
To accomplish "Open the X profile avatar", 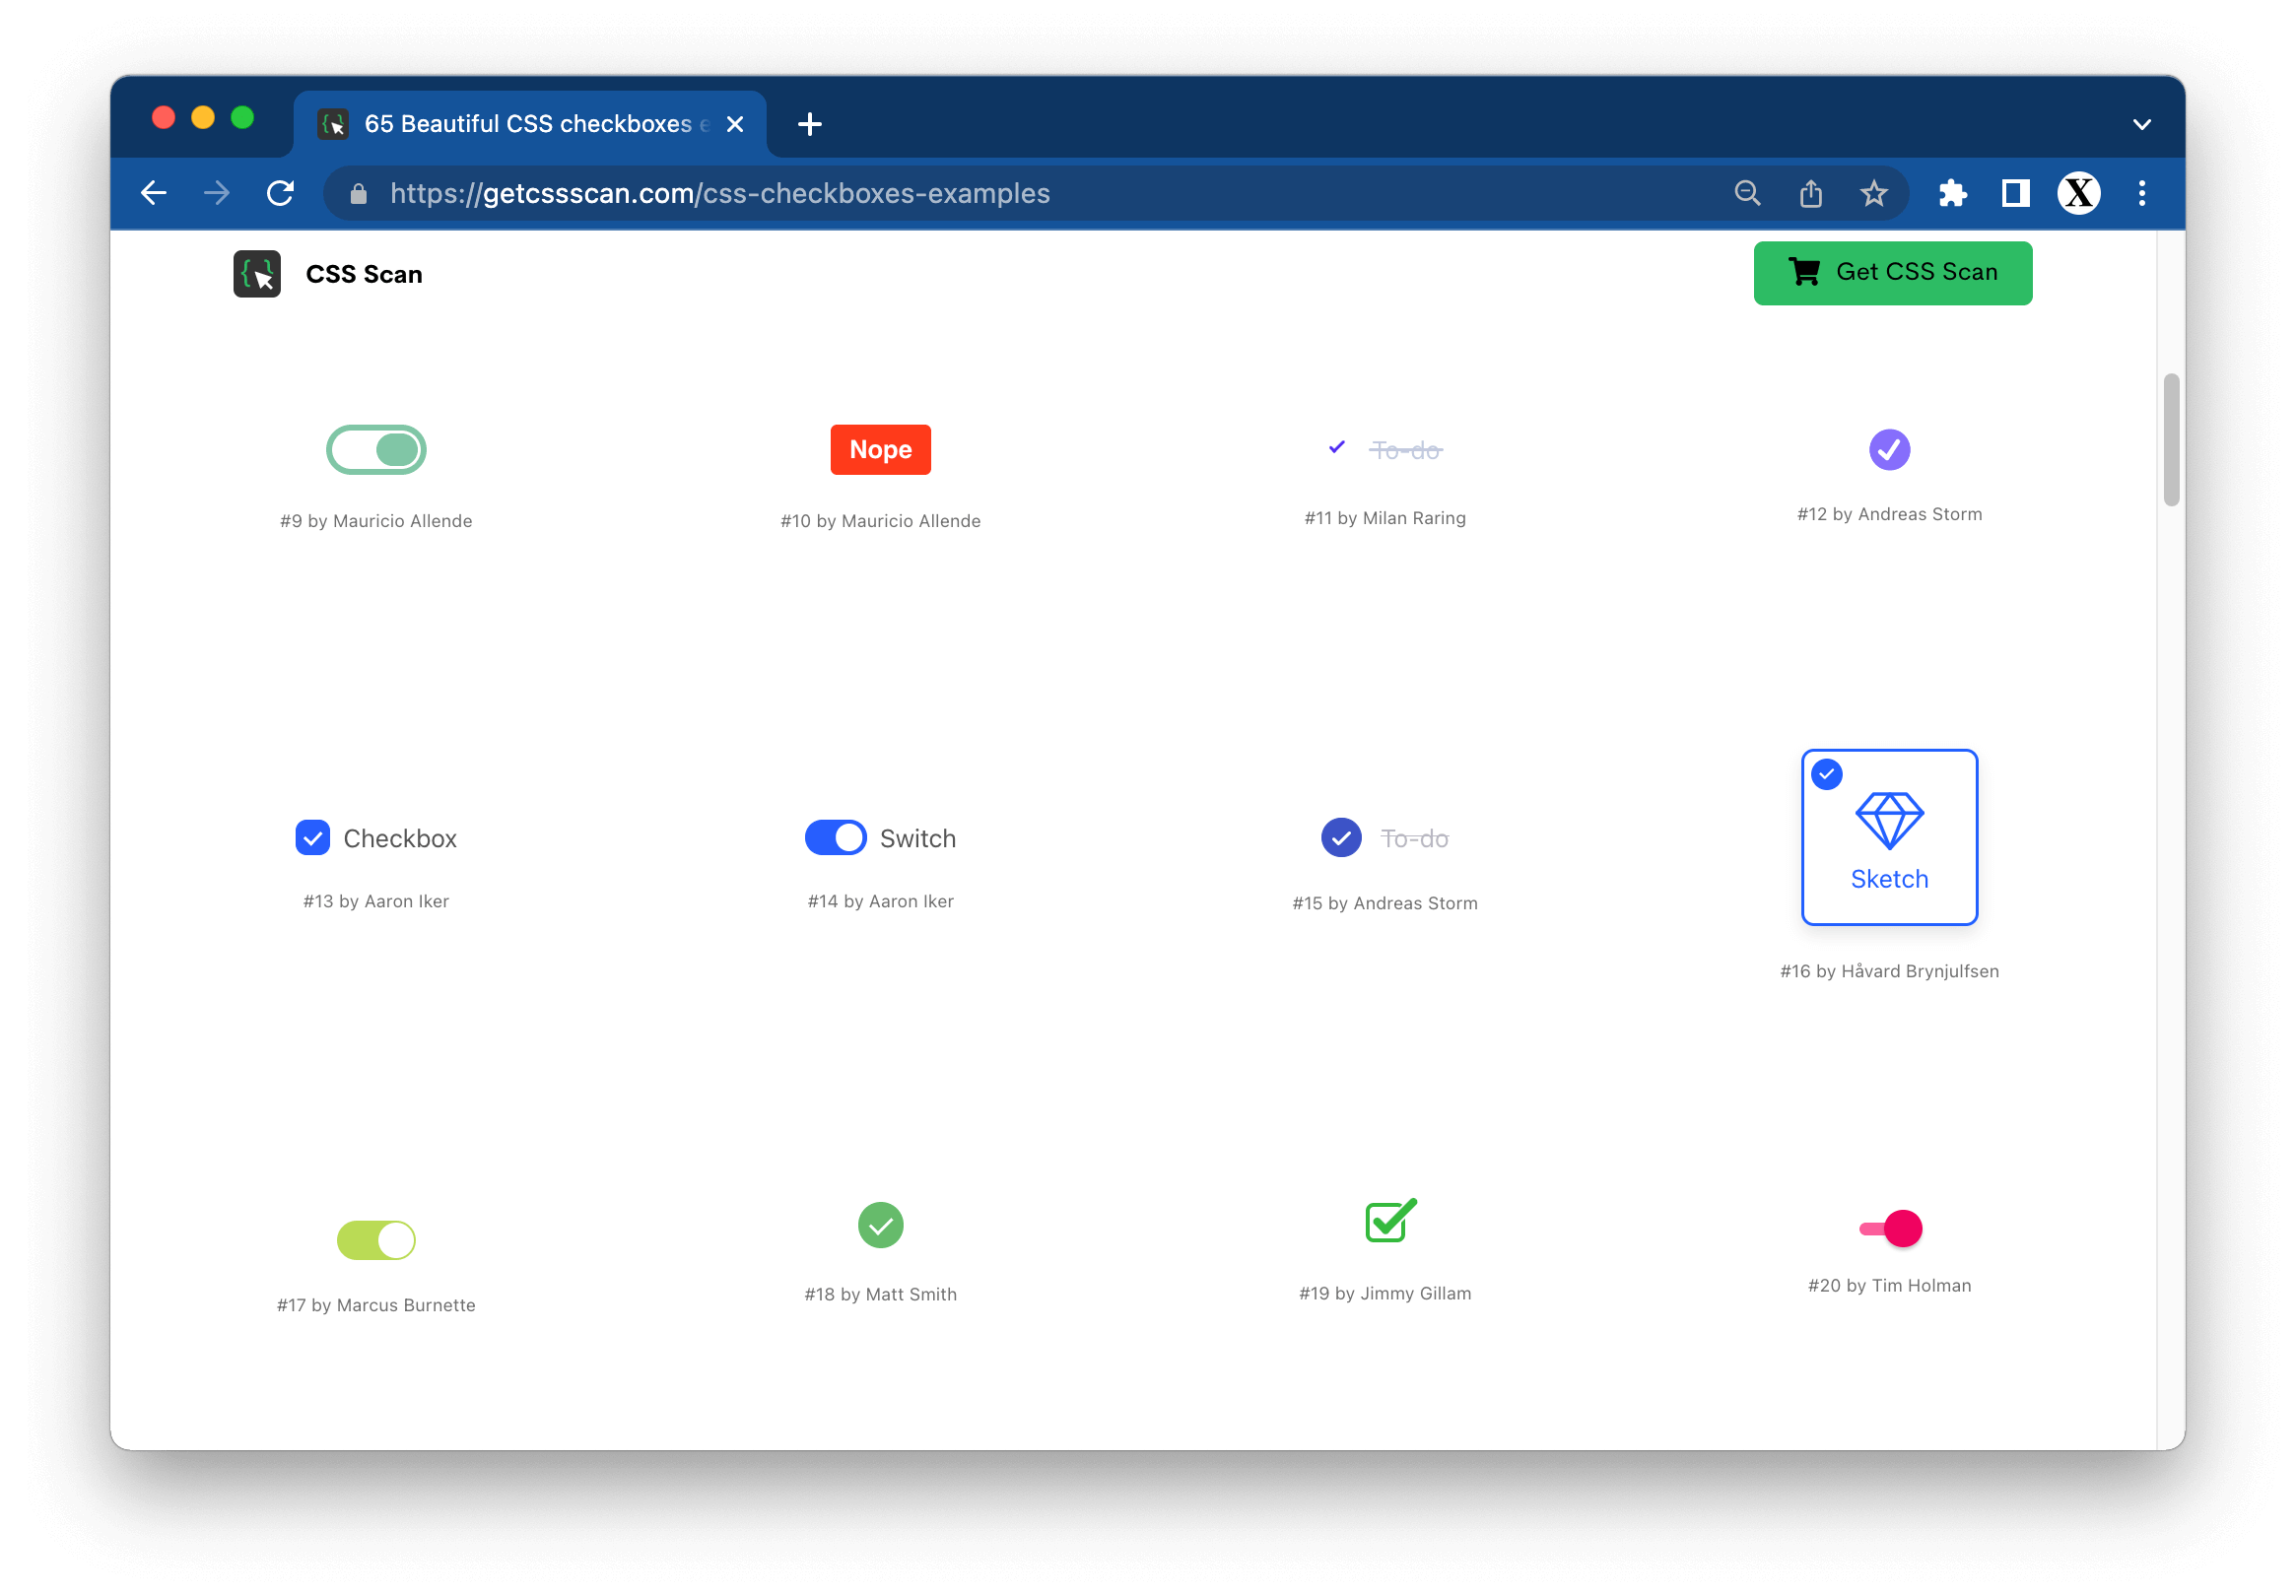I will tap(2078, 193).
